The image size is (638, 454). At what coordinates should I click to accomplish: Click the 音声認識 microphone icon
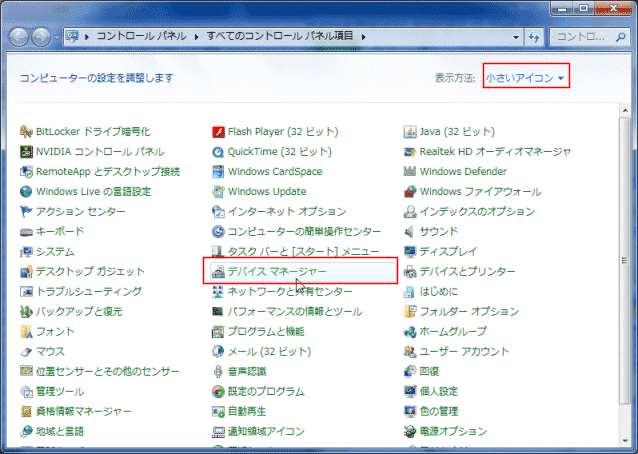click(x=218, y=371)
